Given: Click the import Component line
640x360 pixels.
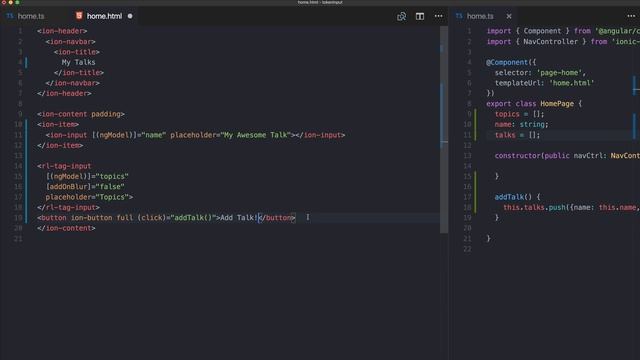Looking at the screenshot, I should (563, 31).
